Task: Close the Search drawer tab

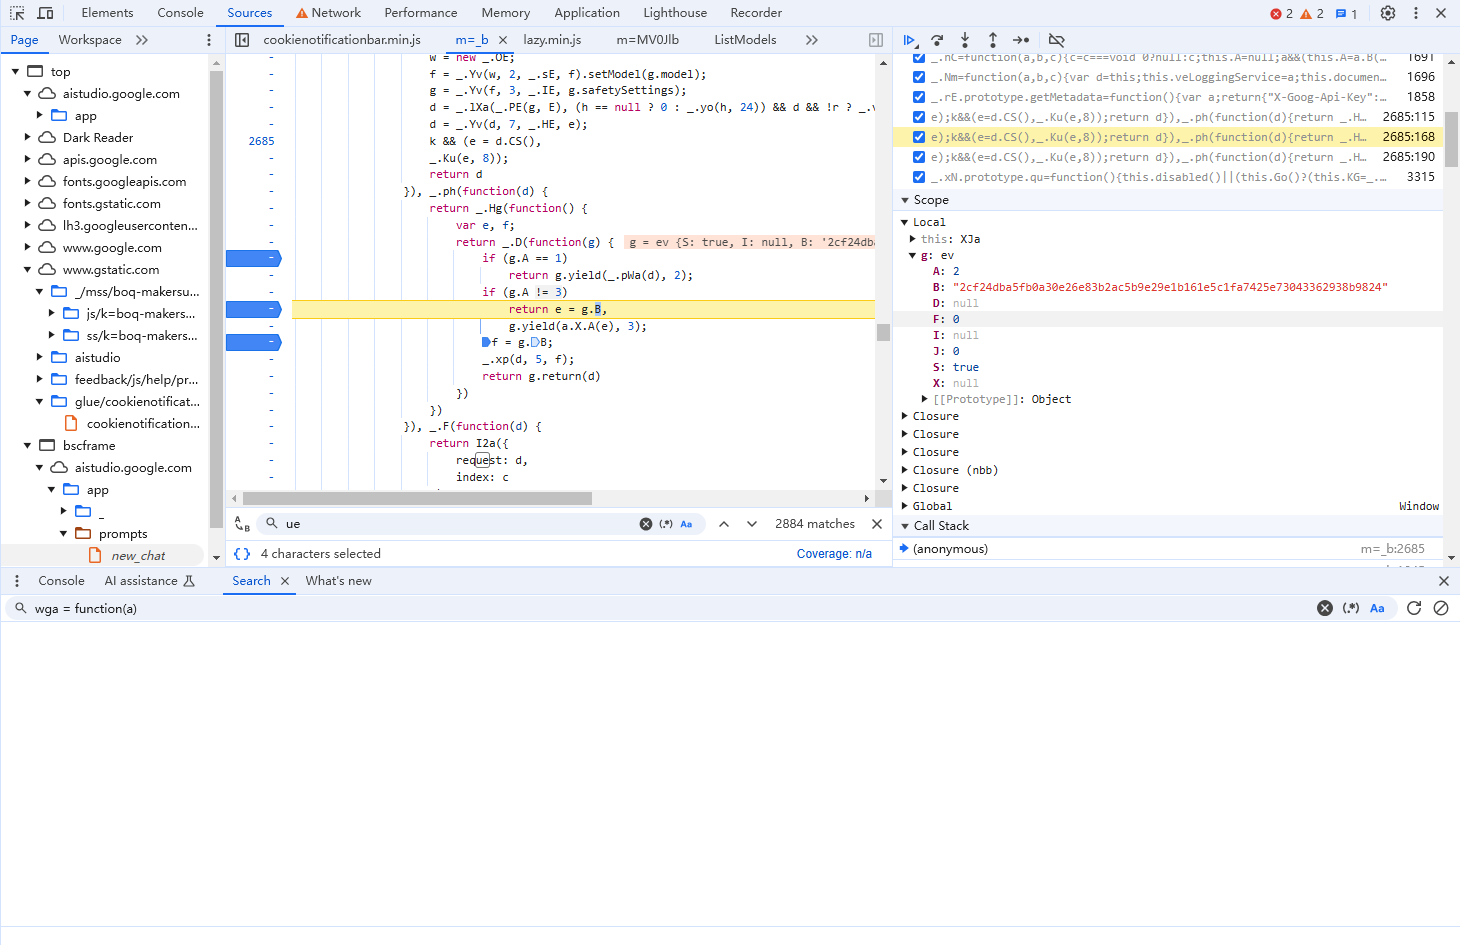Action: (285, 581)
